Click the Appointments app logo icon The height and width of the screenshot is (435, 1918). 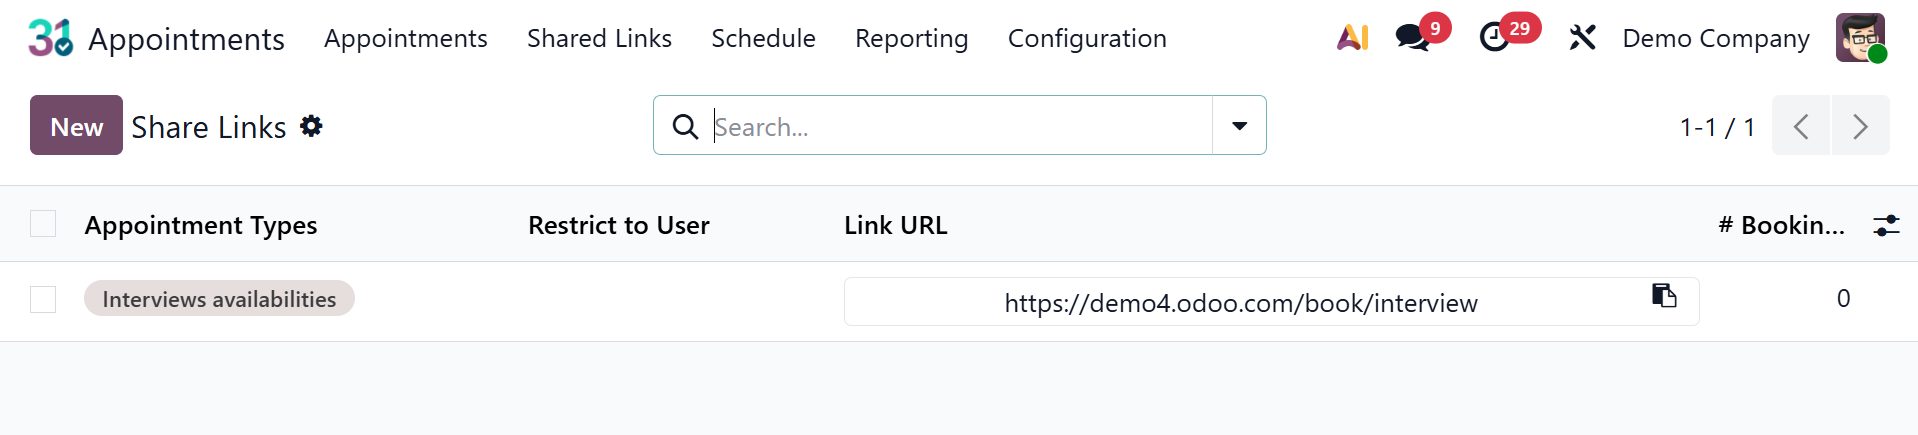[x=50, y=38]
